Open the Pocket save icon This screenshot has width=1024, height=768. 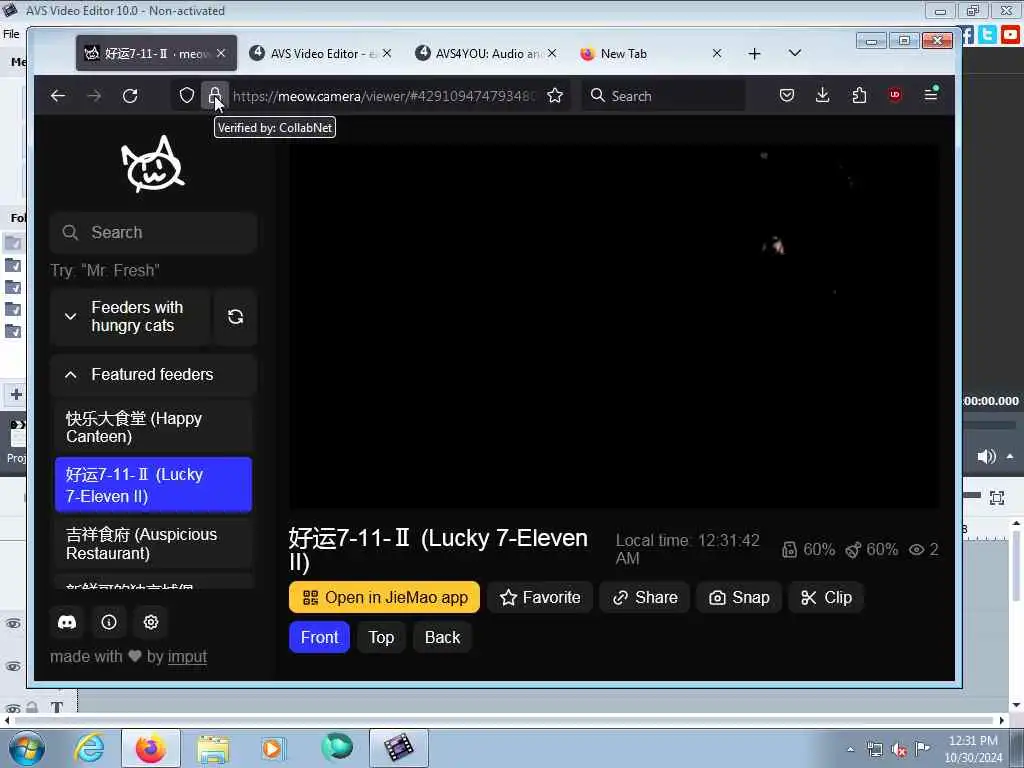tap(787, 95)
